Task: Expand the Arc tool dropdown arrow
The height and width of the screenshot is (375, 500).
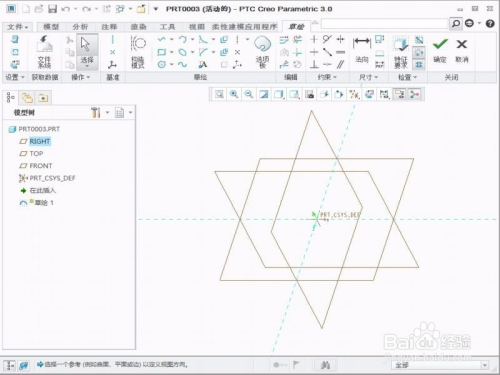Action: click(x=192, y=40)
